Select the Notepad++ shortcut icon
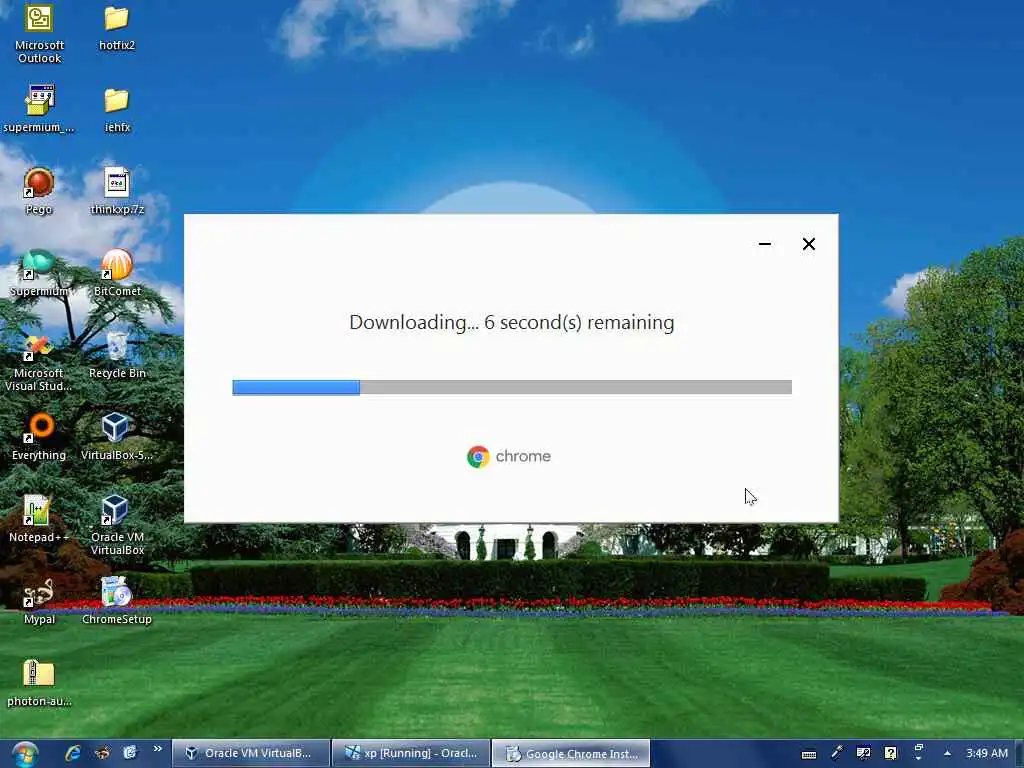This screenshot has width=1024, height=768. (x=39, y=520)
